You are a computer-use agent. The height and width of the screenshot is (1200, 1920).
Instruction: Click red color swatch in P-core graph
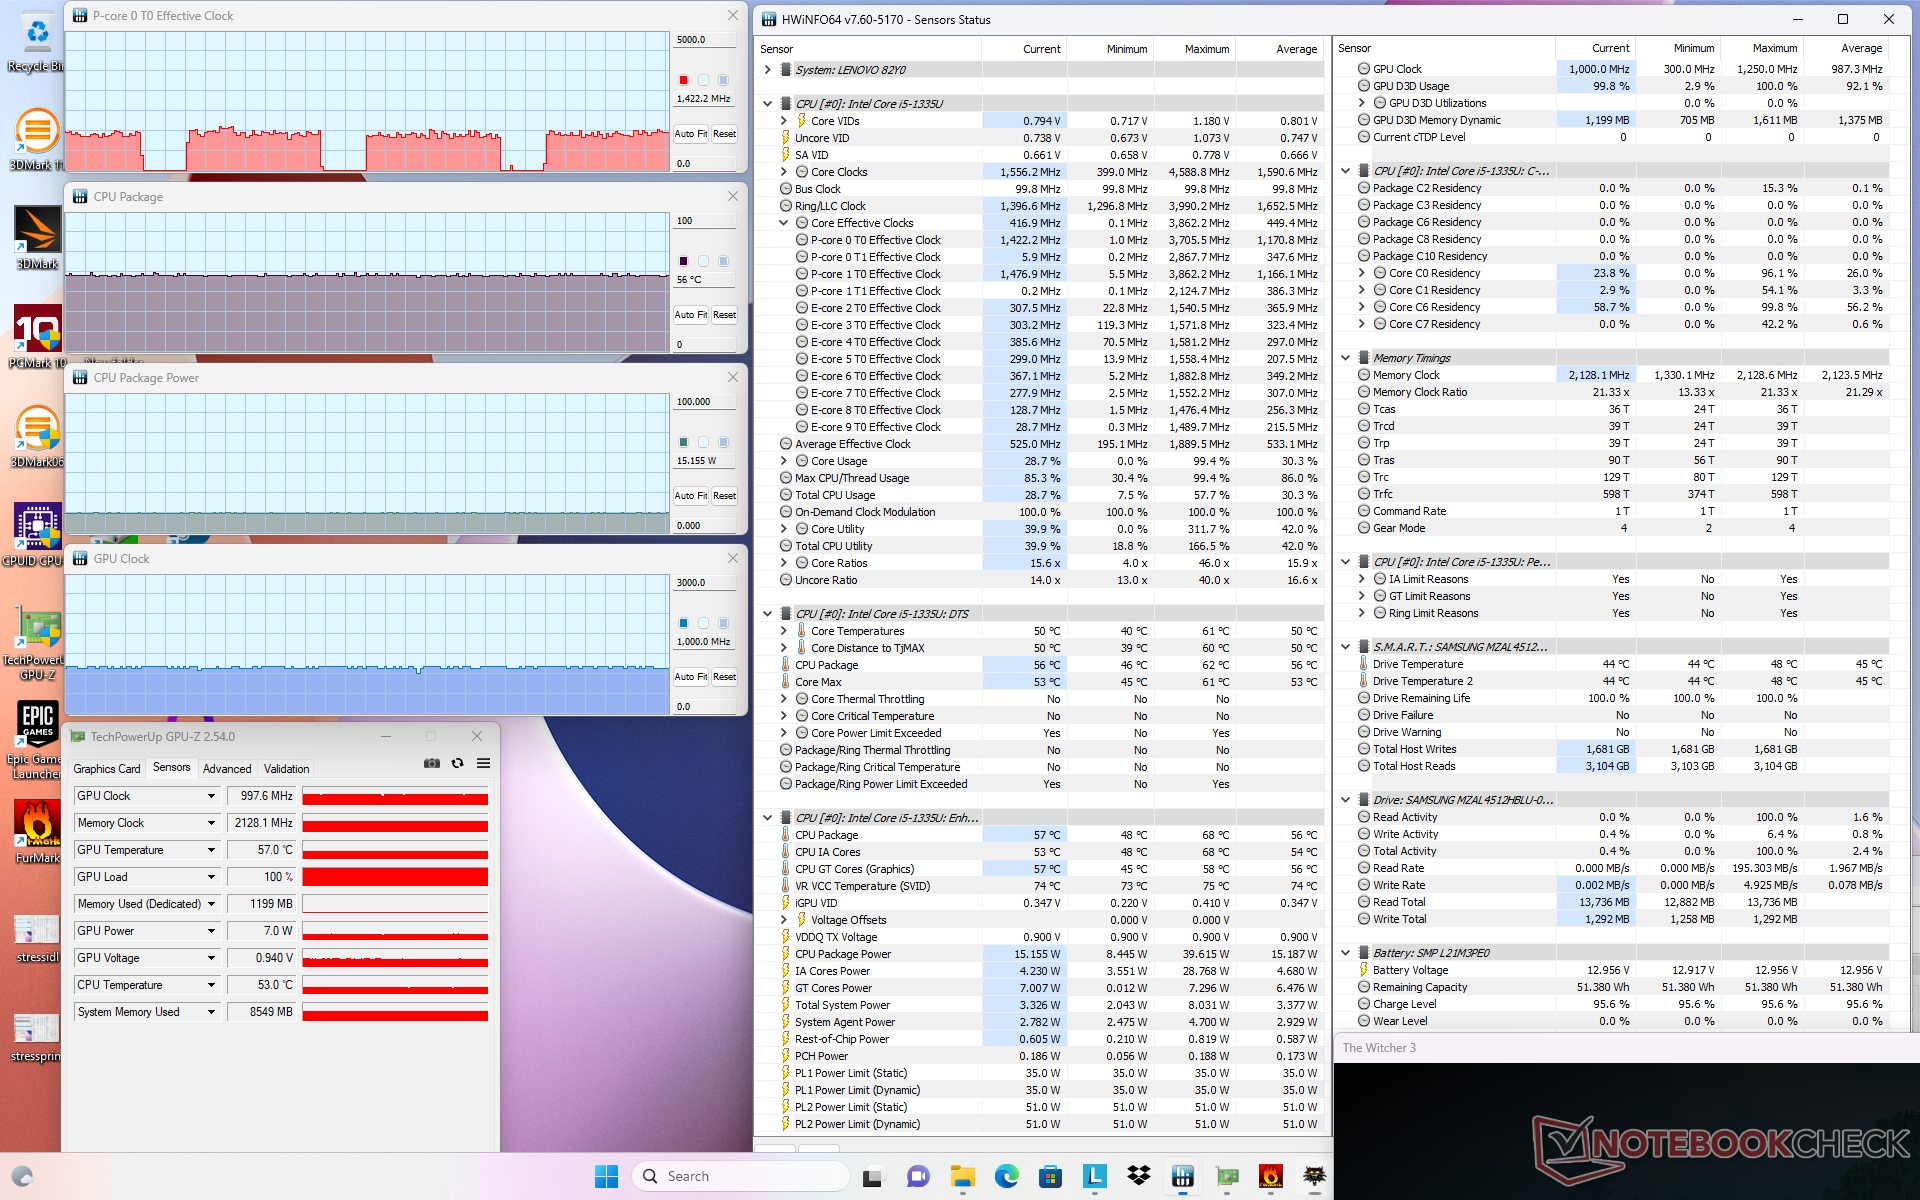684,80
